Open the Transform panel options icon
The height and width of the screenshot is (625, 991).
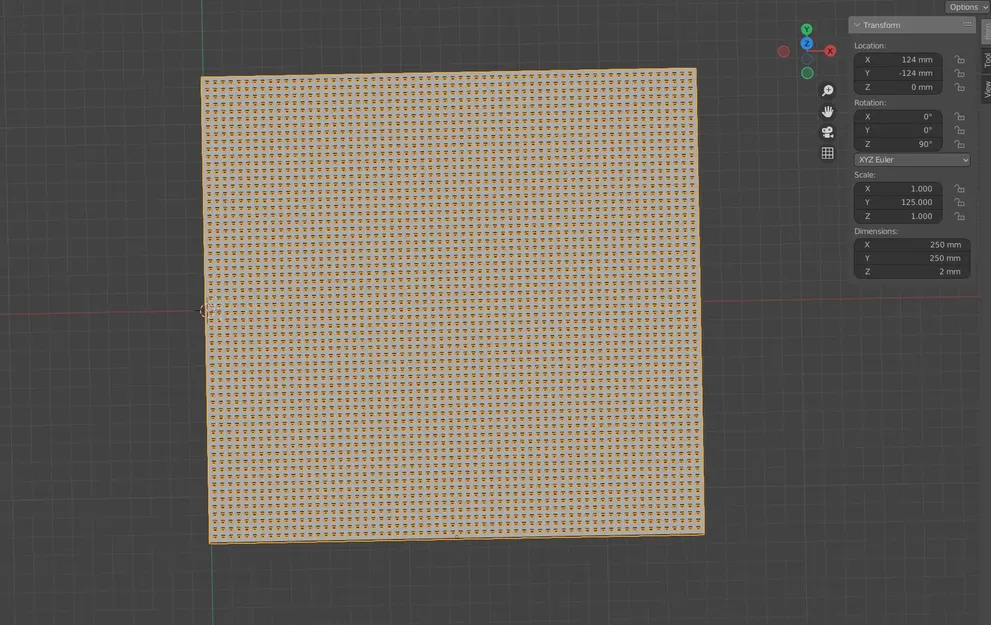pos(966,24)
